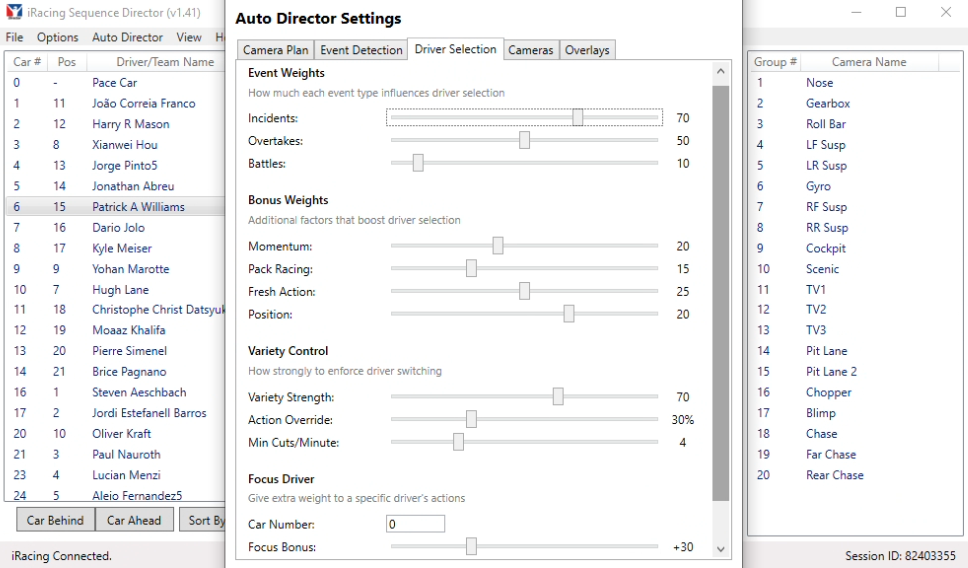Open the Options menu
The image size is (968, 568).
(58, 37)
